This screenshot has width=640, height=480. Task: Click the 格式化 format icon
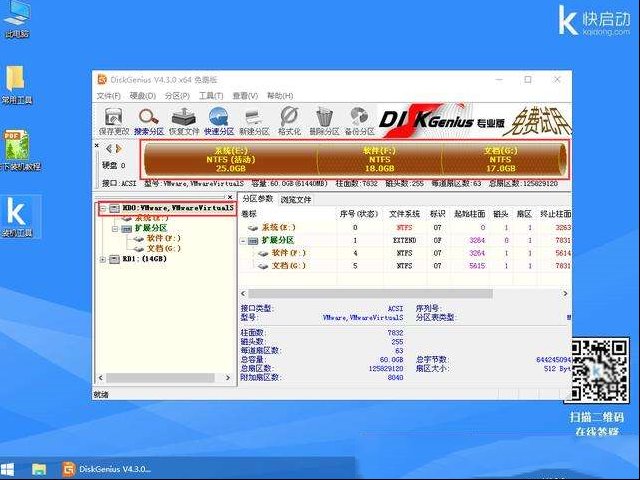289,120
